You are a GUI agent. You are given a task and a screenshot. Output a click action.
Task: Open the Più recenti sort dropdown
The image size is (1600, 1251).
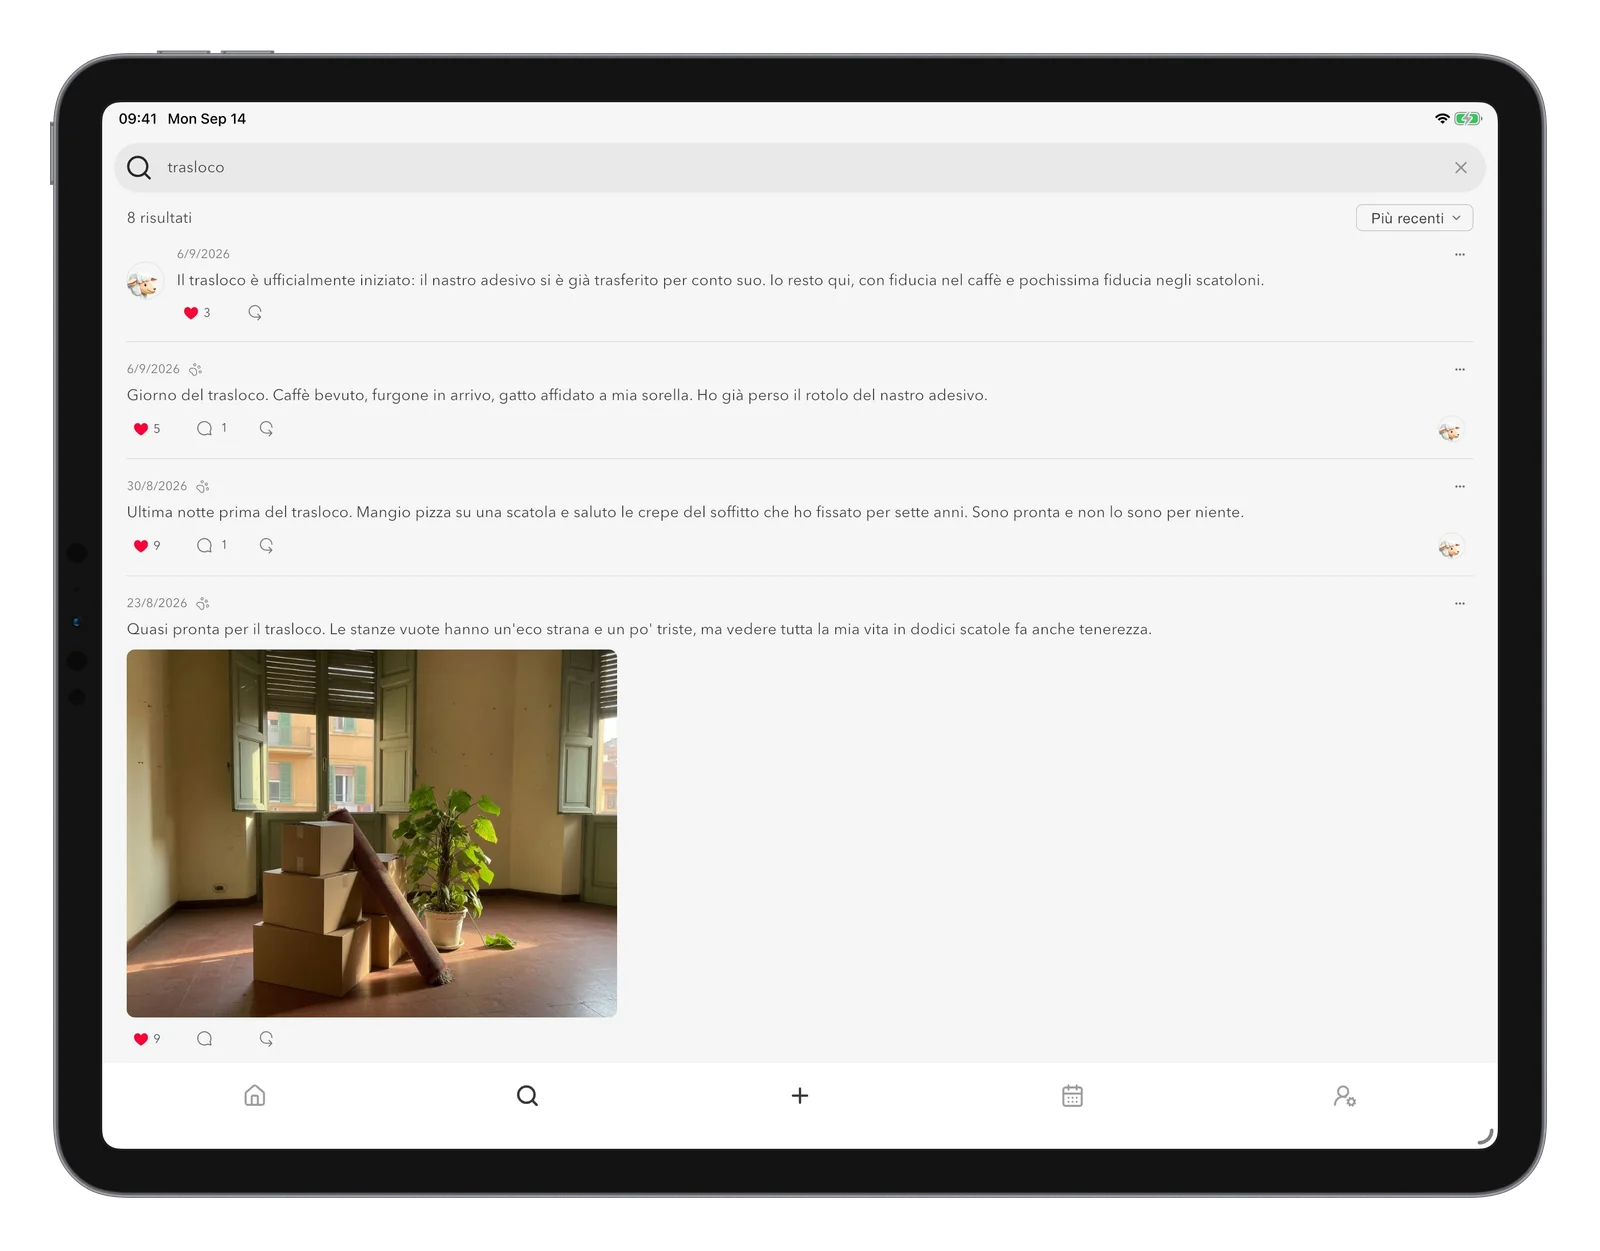tap(1414, 218)
